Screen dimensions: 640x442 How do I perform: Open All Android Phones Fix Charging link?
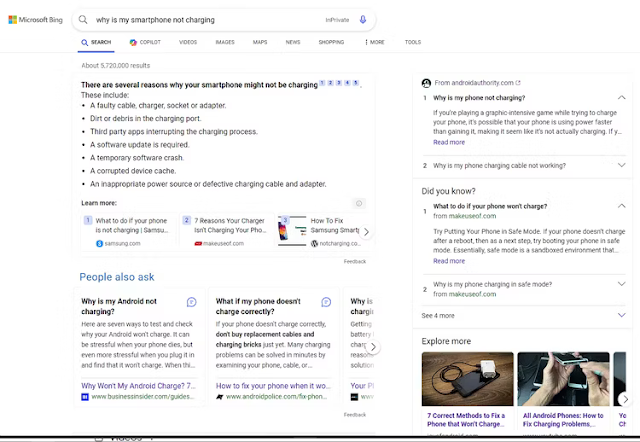[x=563, y=420]
